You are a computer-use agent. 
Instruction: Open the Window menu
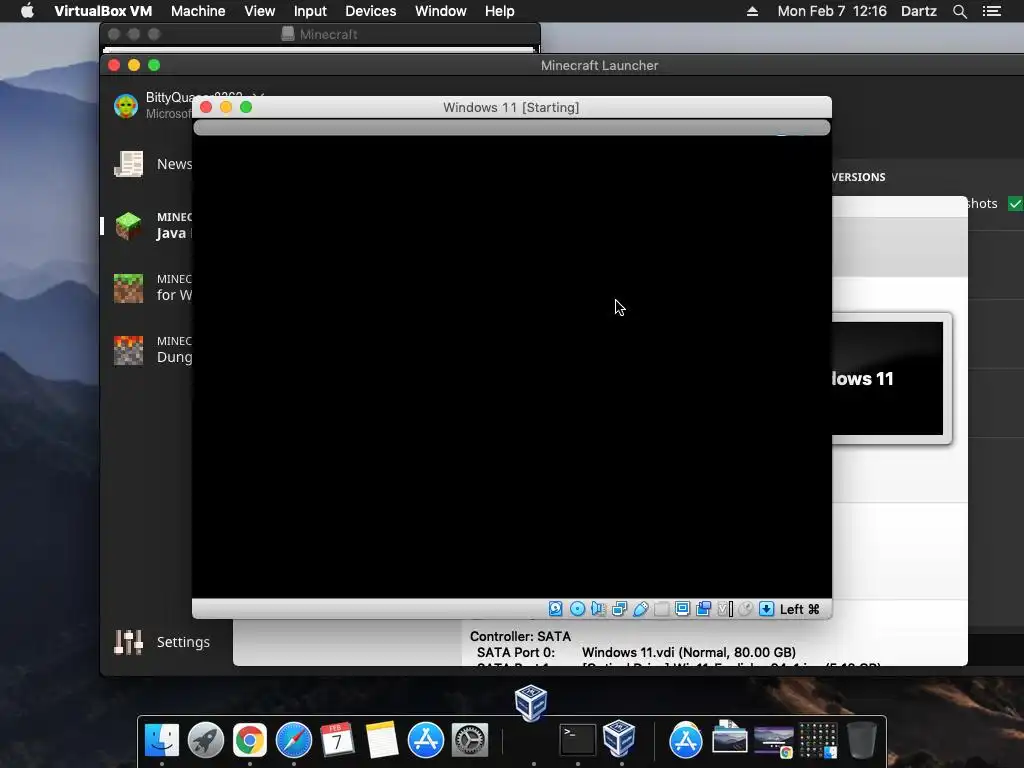(x=441, y=11)
